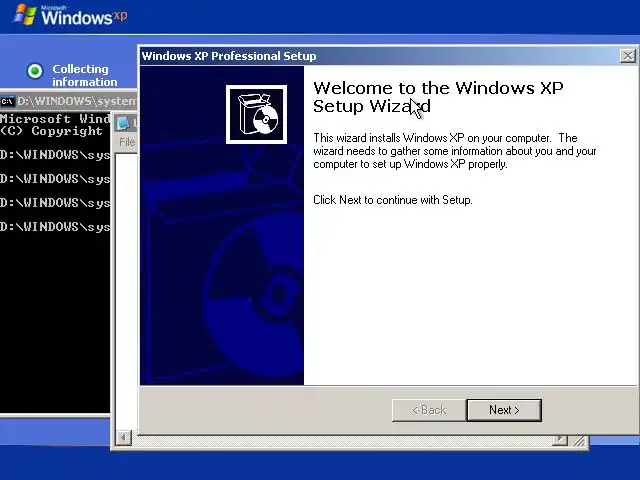This screenshot has height=480, width=640.
Task: Click the disabled Back button
Action: coord(429,410)
